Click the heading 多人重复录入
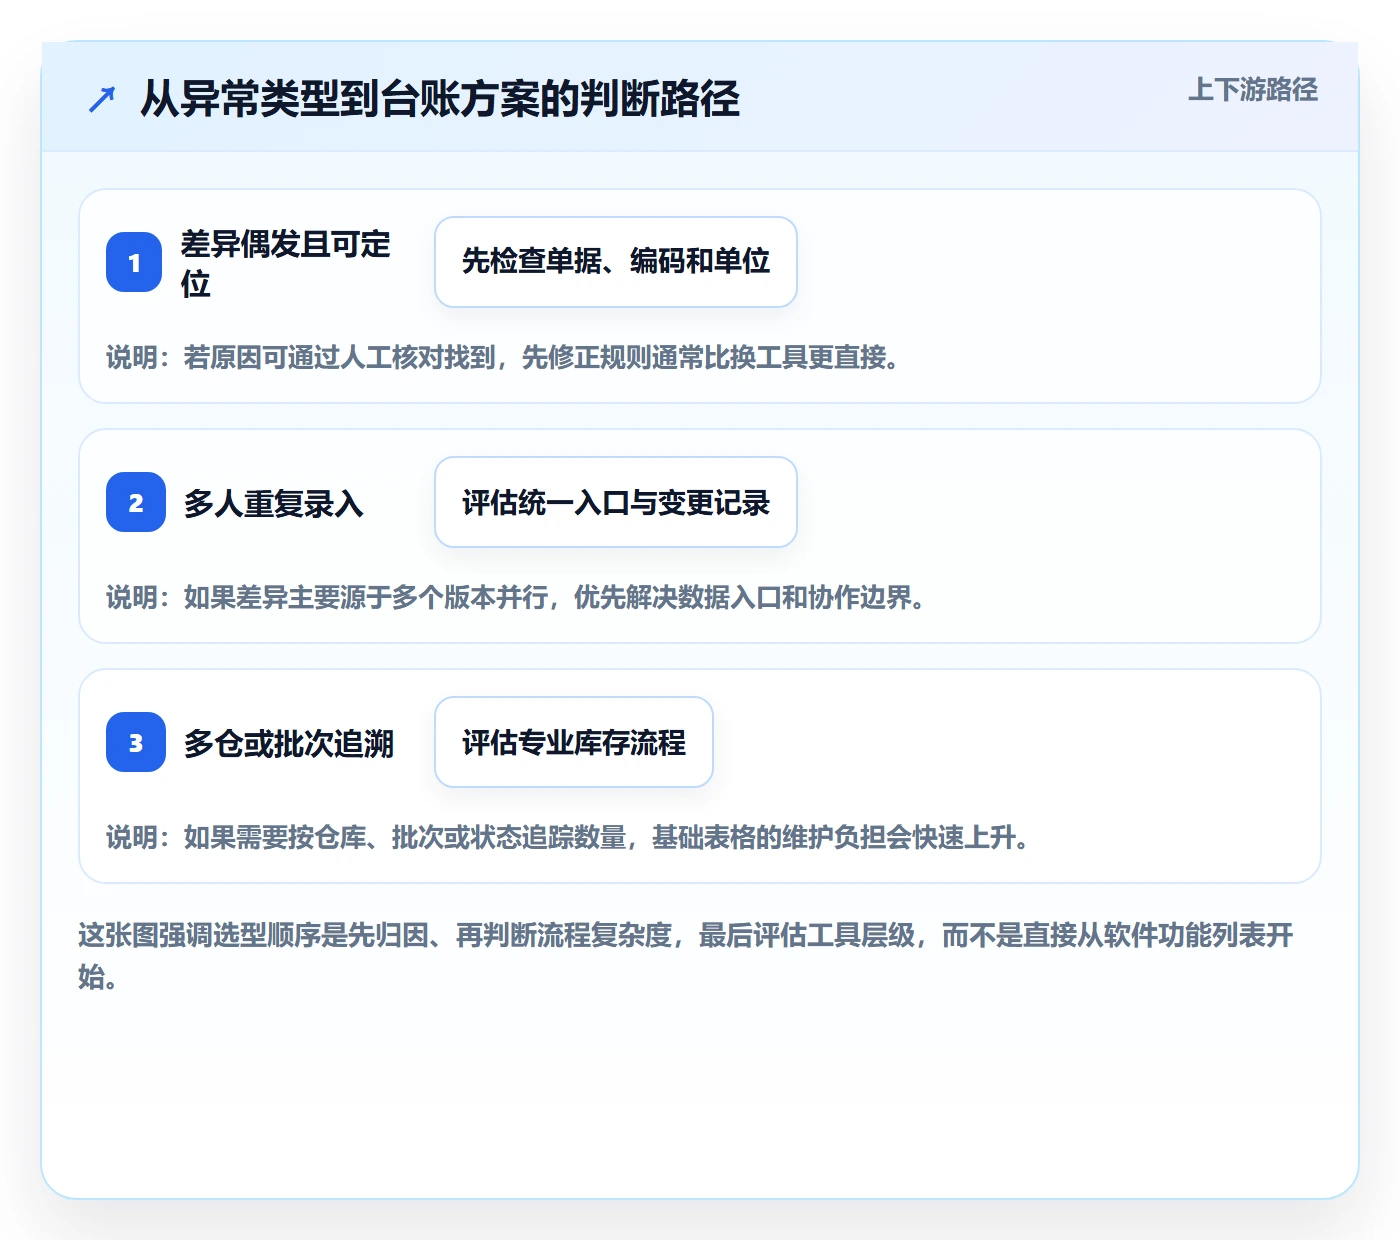Viewport: 1400px width, 1240px height. pos(273,503)
